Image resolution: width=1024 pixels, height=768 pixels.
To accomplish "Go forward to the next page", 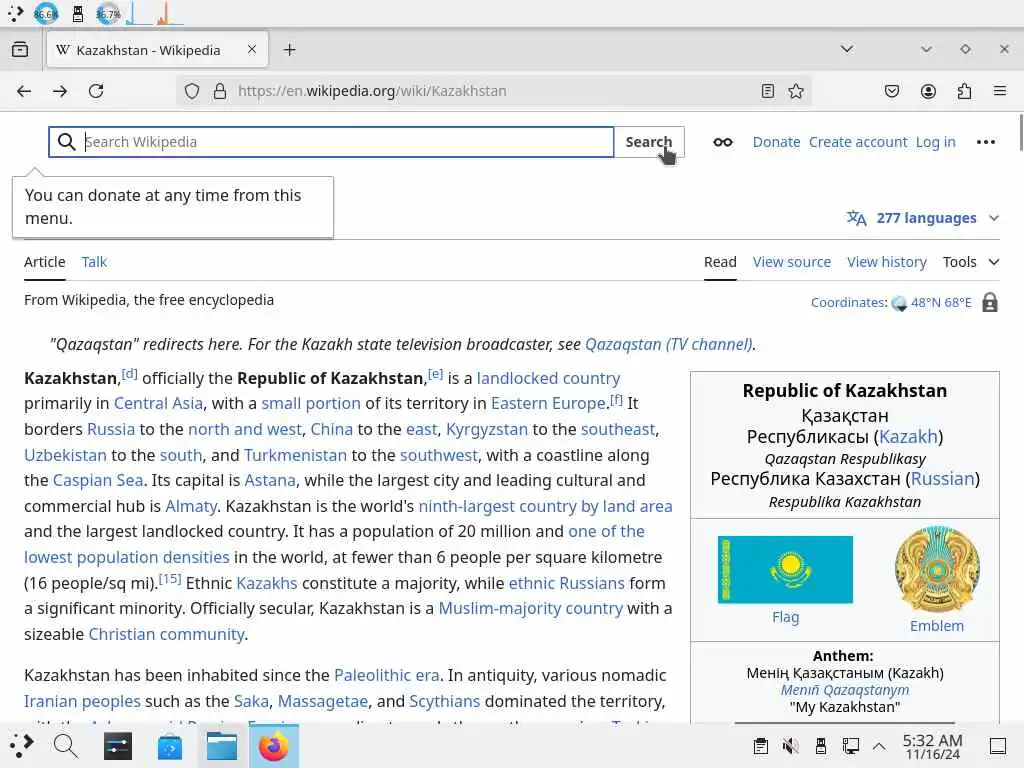I will point(59,91).
